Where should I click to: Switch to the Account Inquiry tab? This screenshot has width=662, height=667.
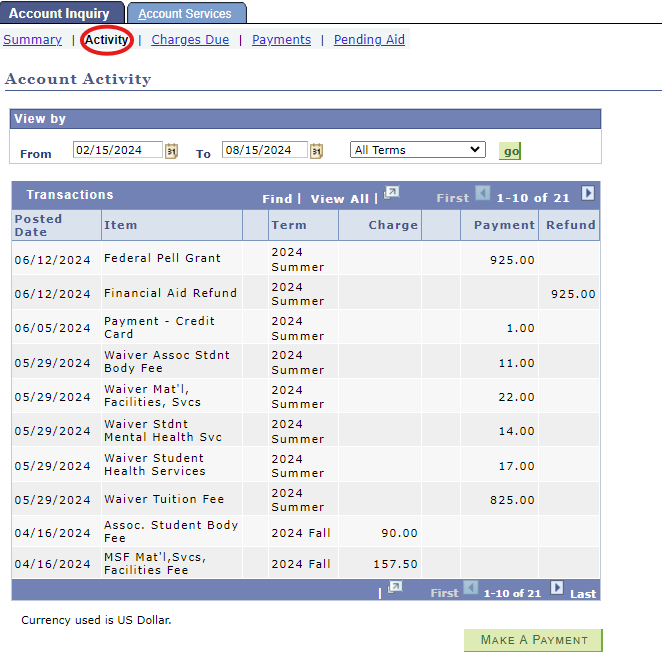click(x=60, y=13)
